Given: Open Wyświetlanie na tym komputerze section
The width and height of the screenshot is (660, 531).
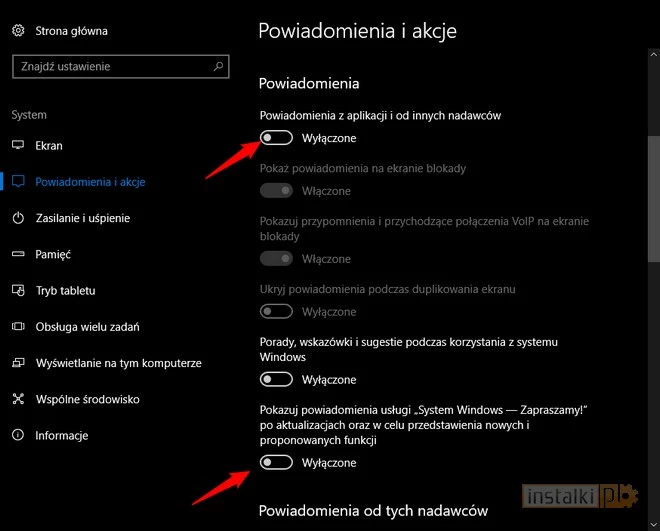Looking at the screenshot, I should click(118, 363).
